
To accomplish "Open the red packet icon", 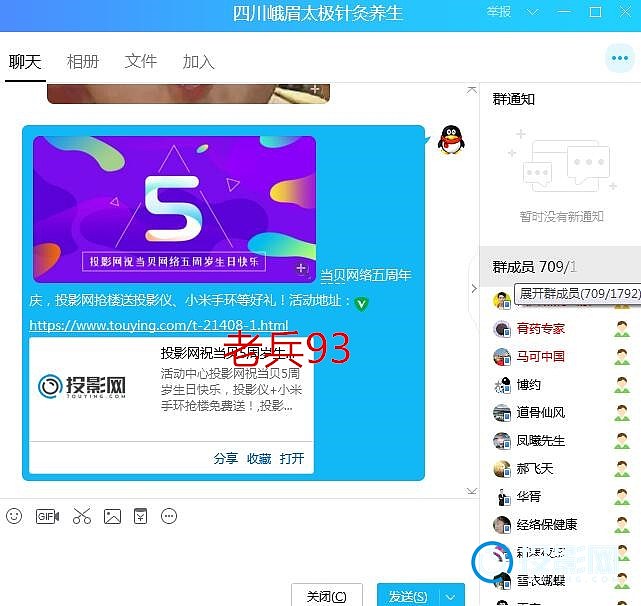I will pyautogui.click(x=140, y=516).
